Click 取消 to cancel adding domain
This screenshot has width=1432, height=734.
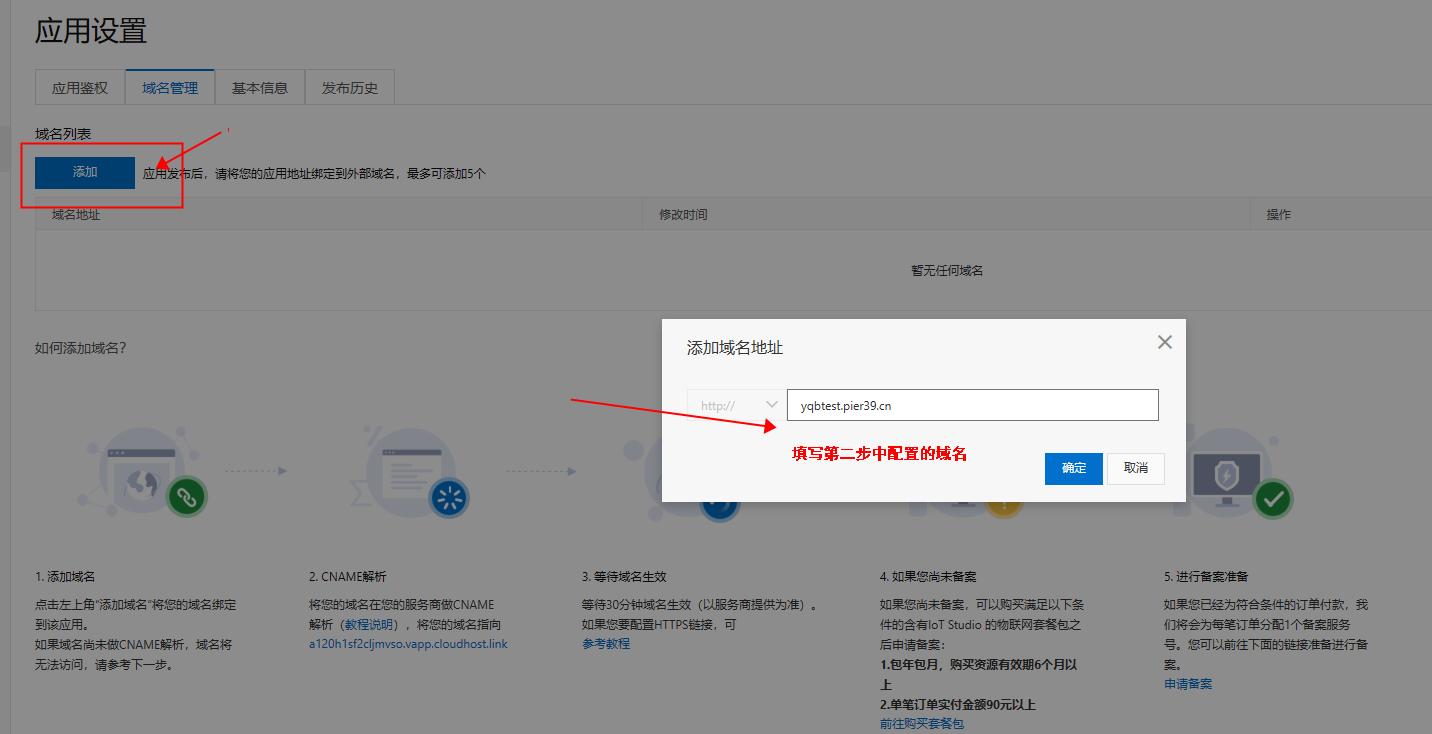[x=1135, y=468]
